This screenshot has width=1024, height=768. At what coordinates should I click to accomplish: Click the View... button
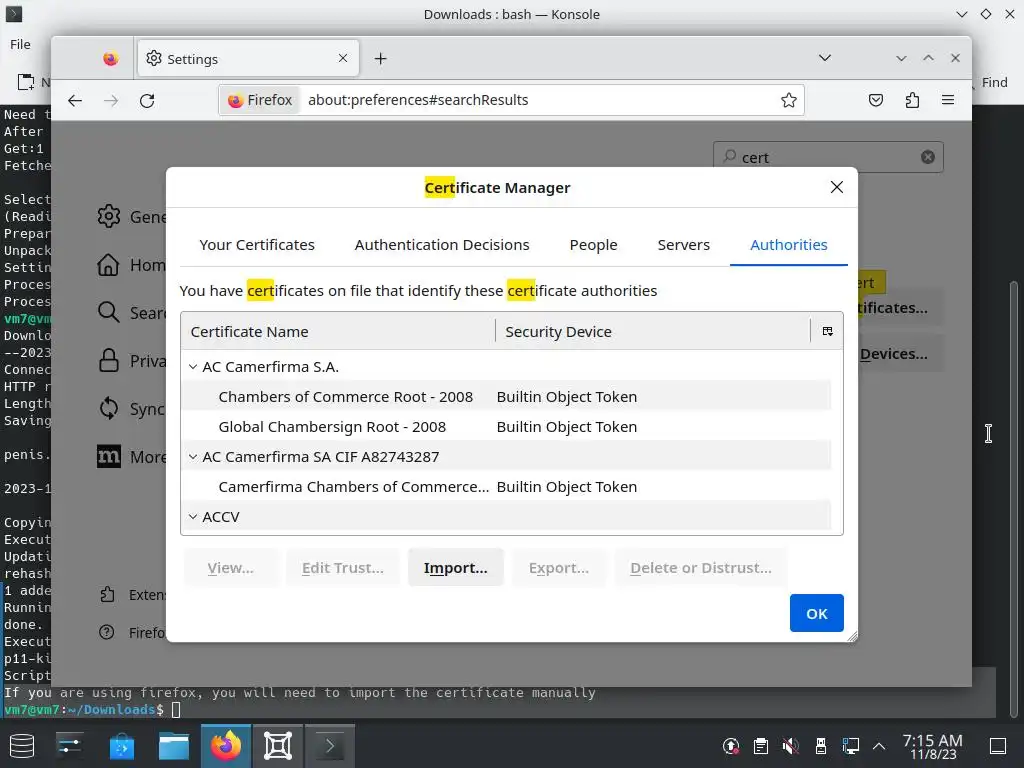231,568
